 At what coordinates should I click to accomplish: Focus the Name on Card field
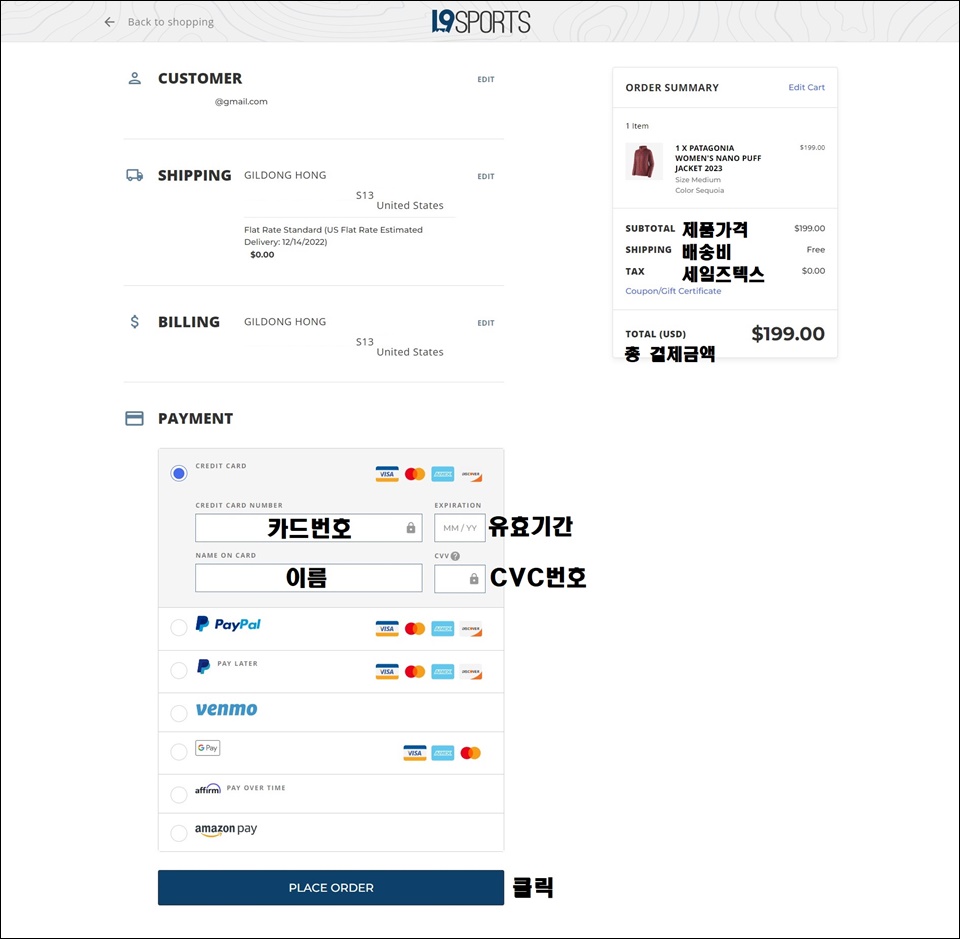[x=309, y=578]
